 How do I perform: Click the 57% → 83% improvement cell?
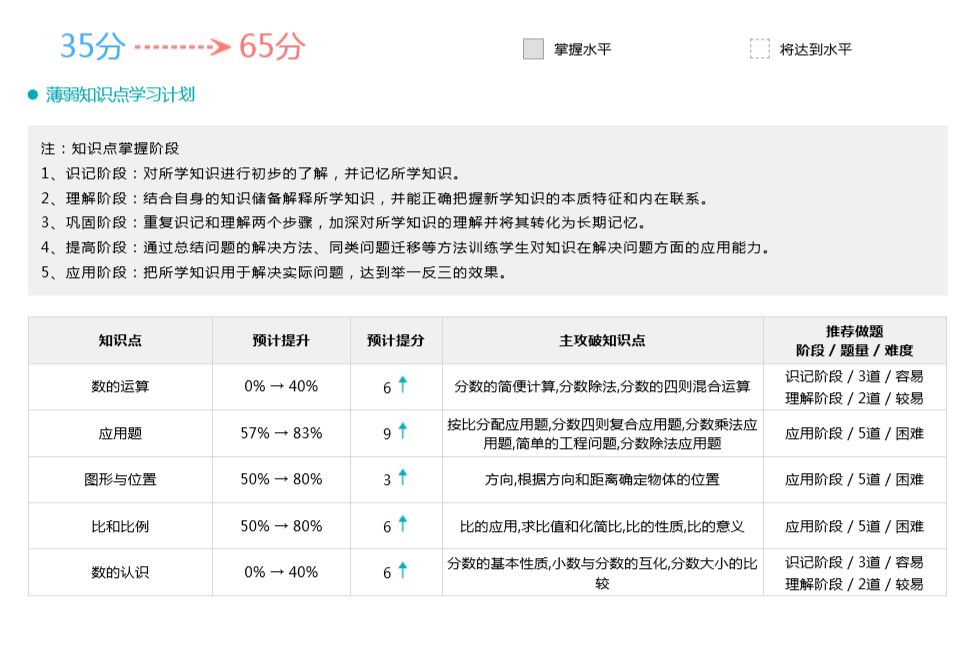281,433
